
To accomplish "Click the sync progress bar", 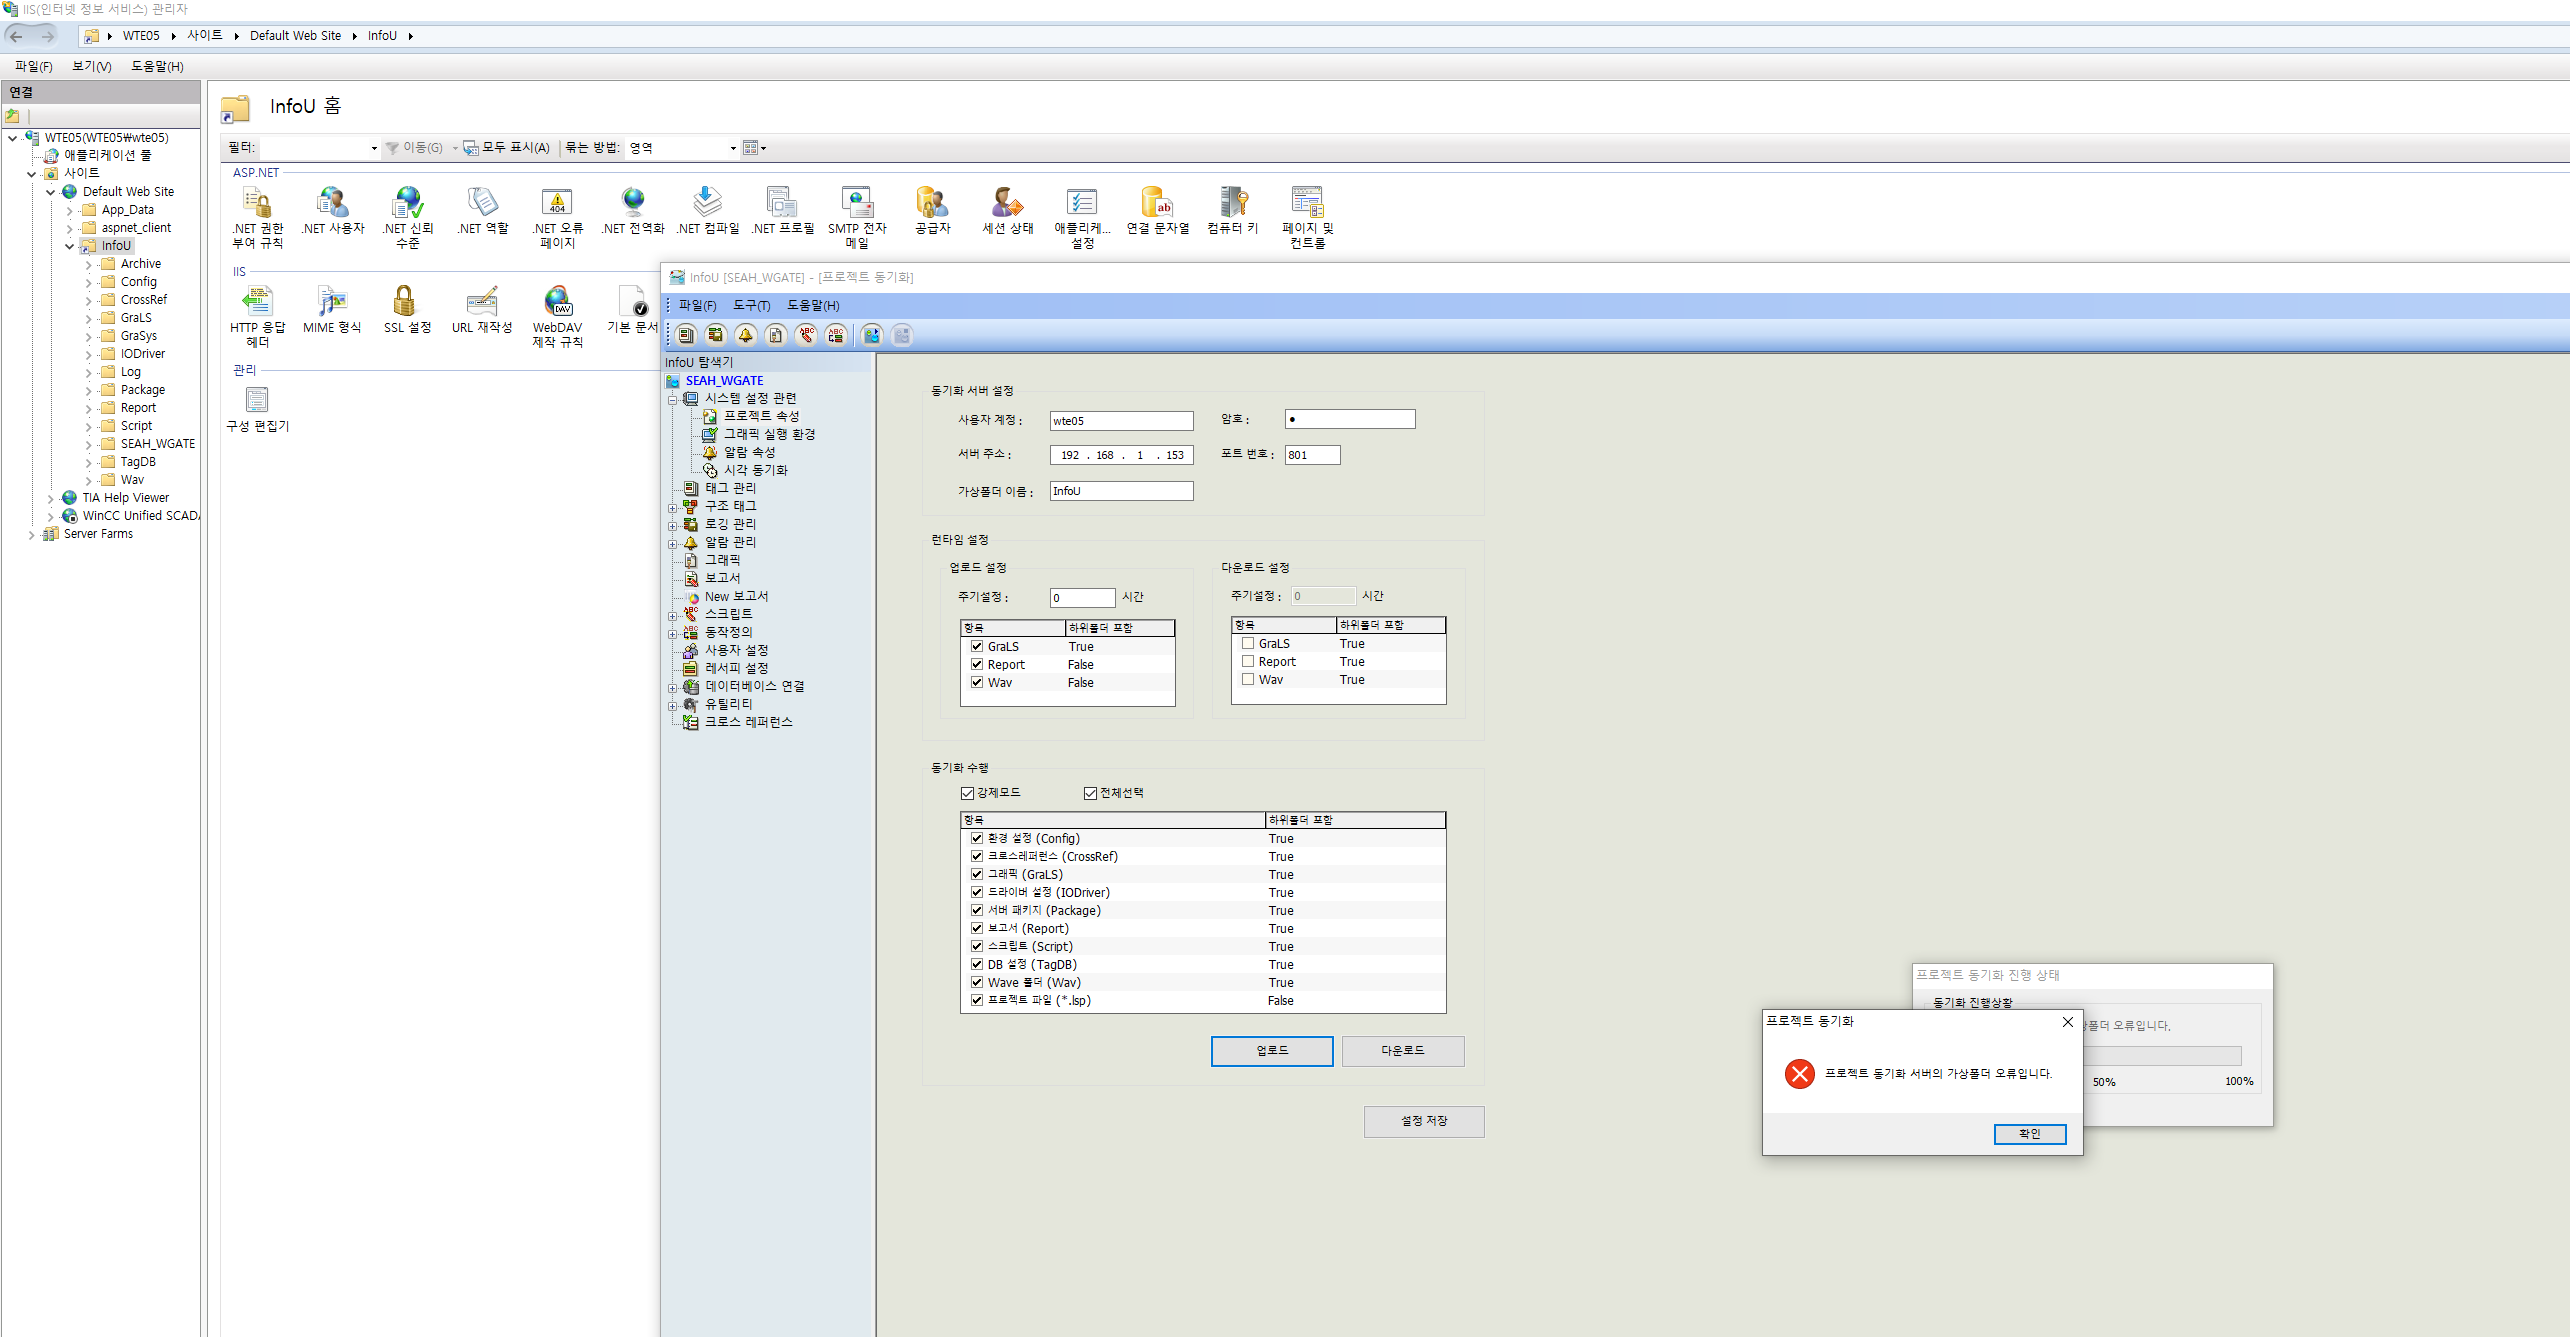I will click(2163, 1056).
